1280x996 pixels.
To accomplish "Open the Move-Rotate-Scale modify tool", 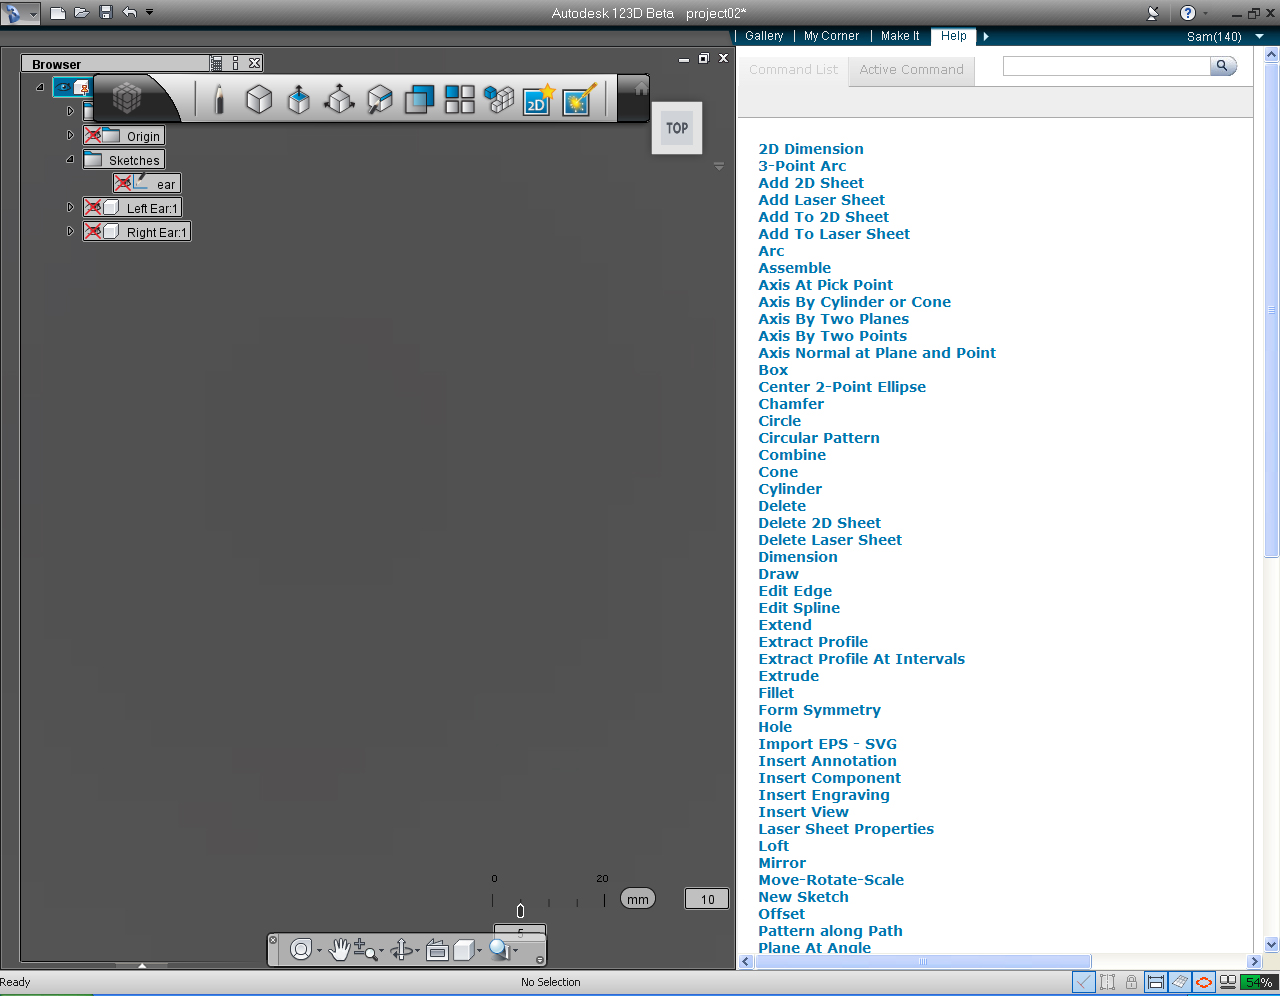I will coord(340,99).
